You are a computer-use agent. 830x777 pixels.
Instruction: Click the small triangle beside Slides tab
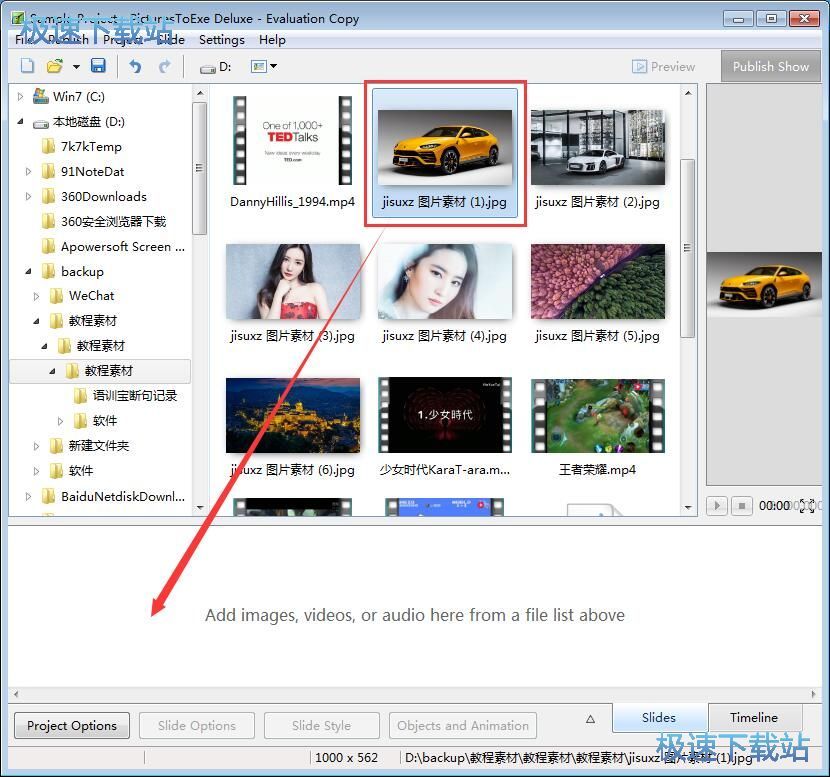[x=590, y=718]
